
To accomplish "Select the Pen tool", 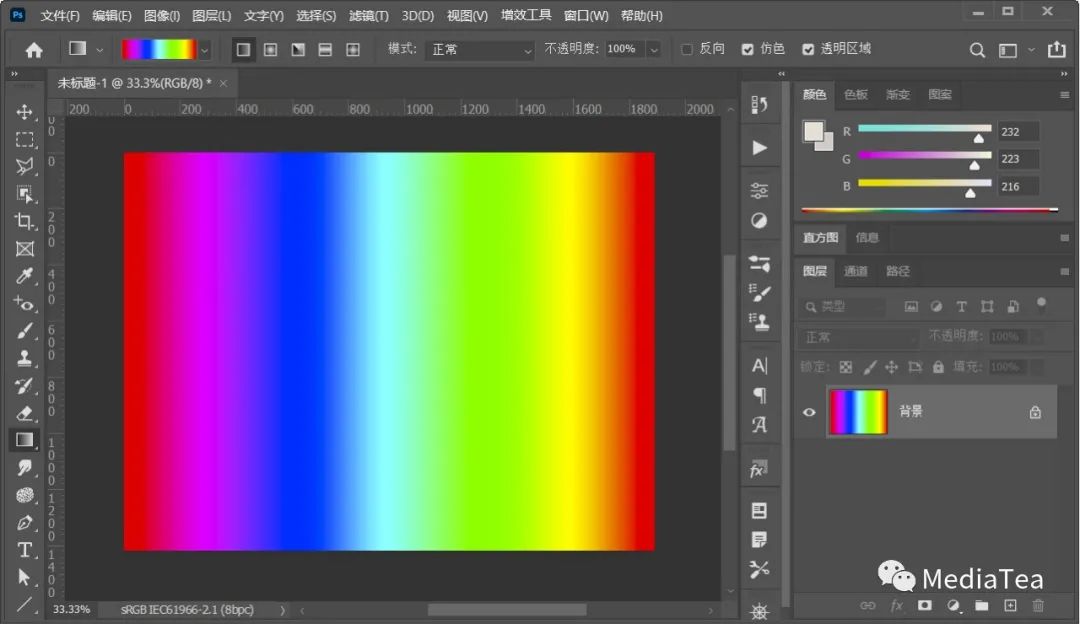I will (25, 523).
